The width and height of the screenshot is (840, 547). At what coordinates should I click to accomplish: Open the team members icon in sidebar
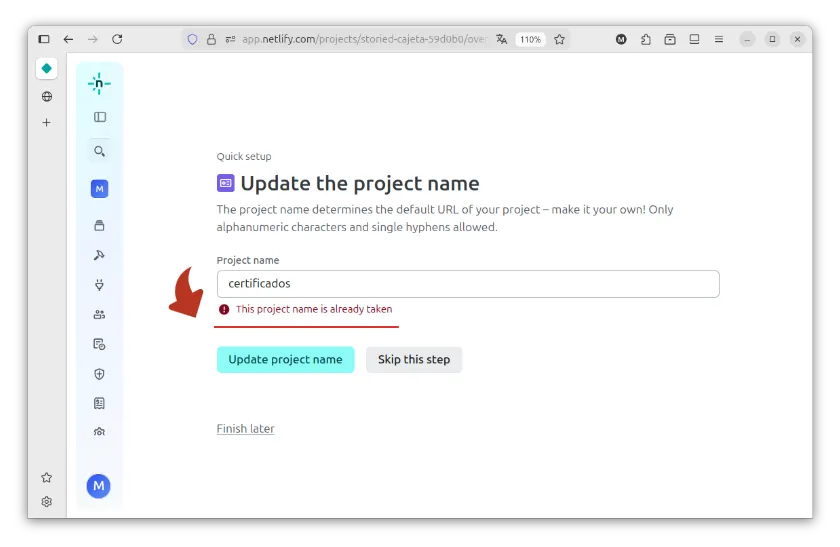[99, 314]
